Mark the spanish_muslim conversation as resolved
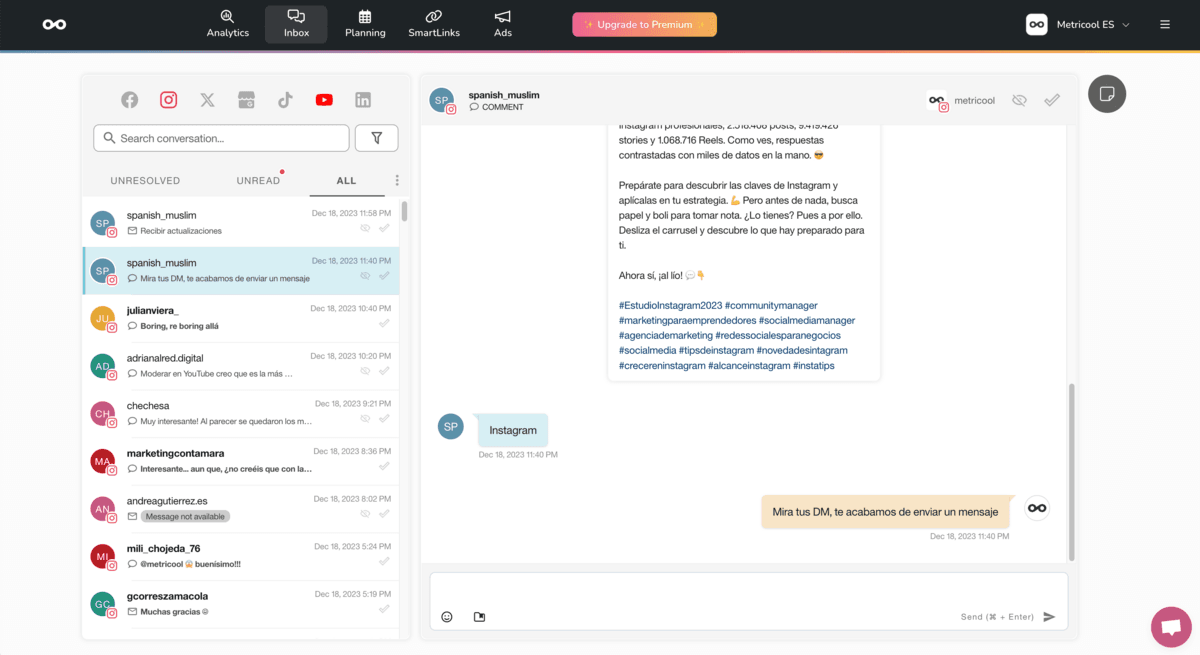The image size is (1200, 655). 1051,100
